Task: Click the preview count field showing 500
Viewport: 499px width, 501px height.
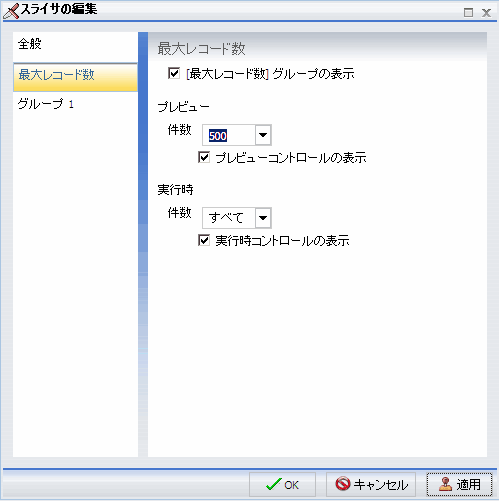Action: tap(229, 135)
